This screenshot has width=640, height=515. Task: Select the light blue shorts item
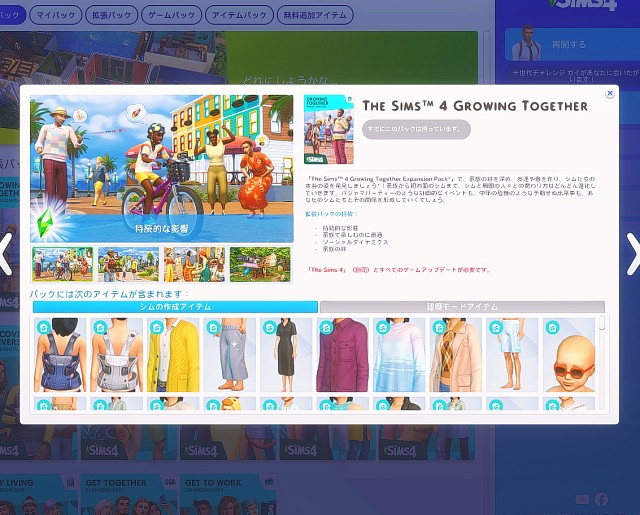point(512,355)
